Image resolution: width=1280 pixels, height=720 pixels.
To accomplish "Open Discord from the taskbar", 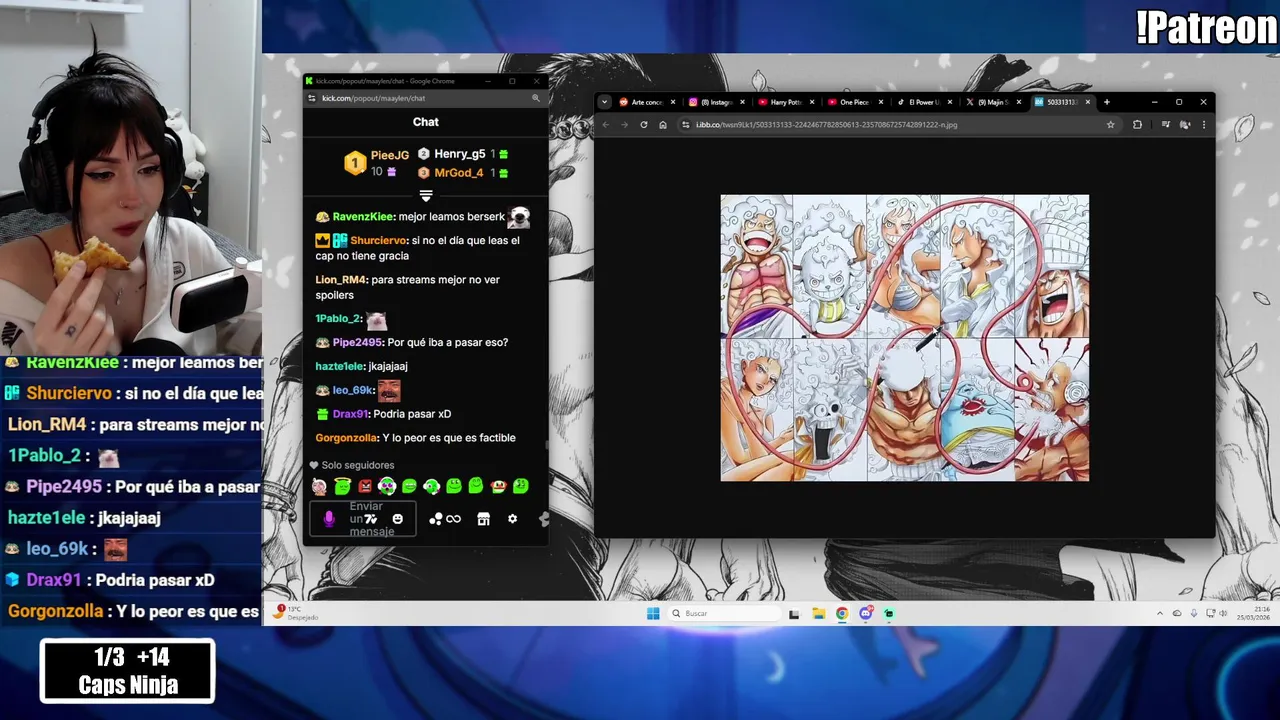I will tap(866, 613).
